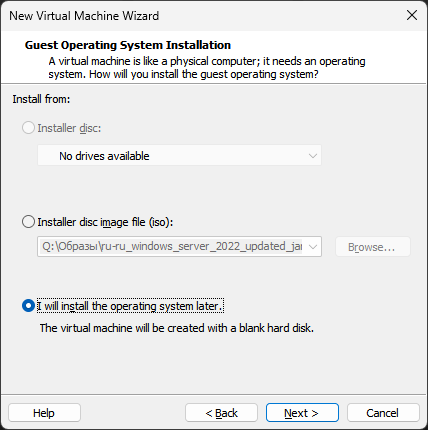
Task: Click the 'Install from:' label
Action: pos(41,99)
